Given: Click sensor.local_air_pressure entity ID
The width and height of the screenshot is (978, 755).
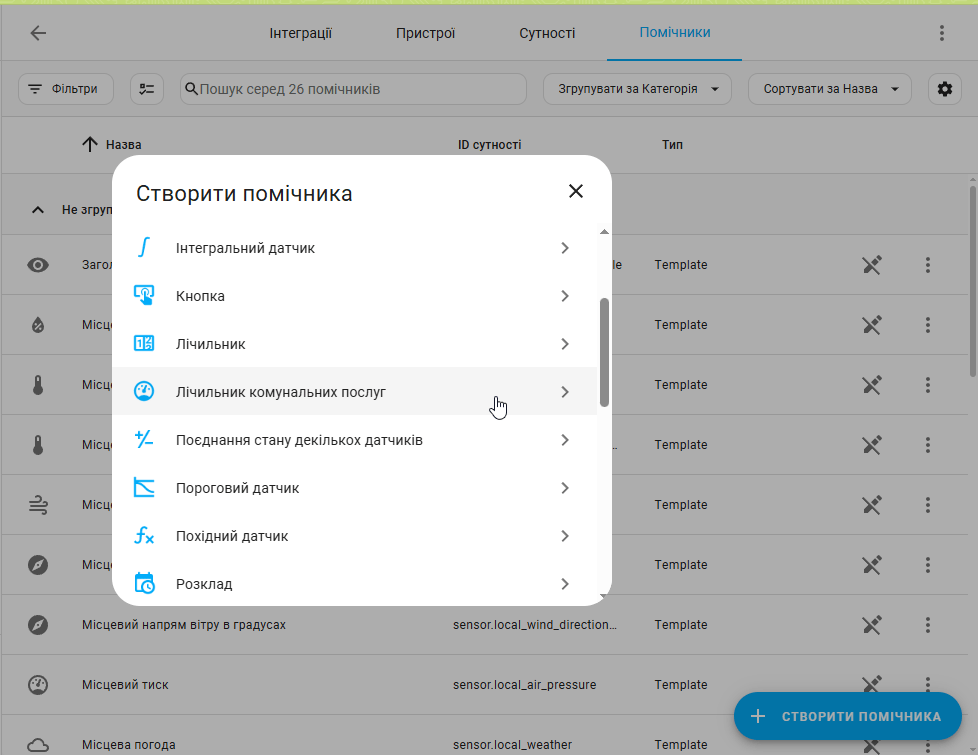Looking at the screenshot, I should tap(525, 684).
